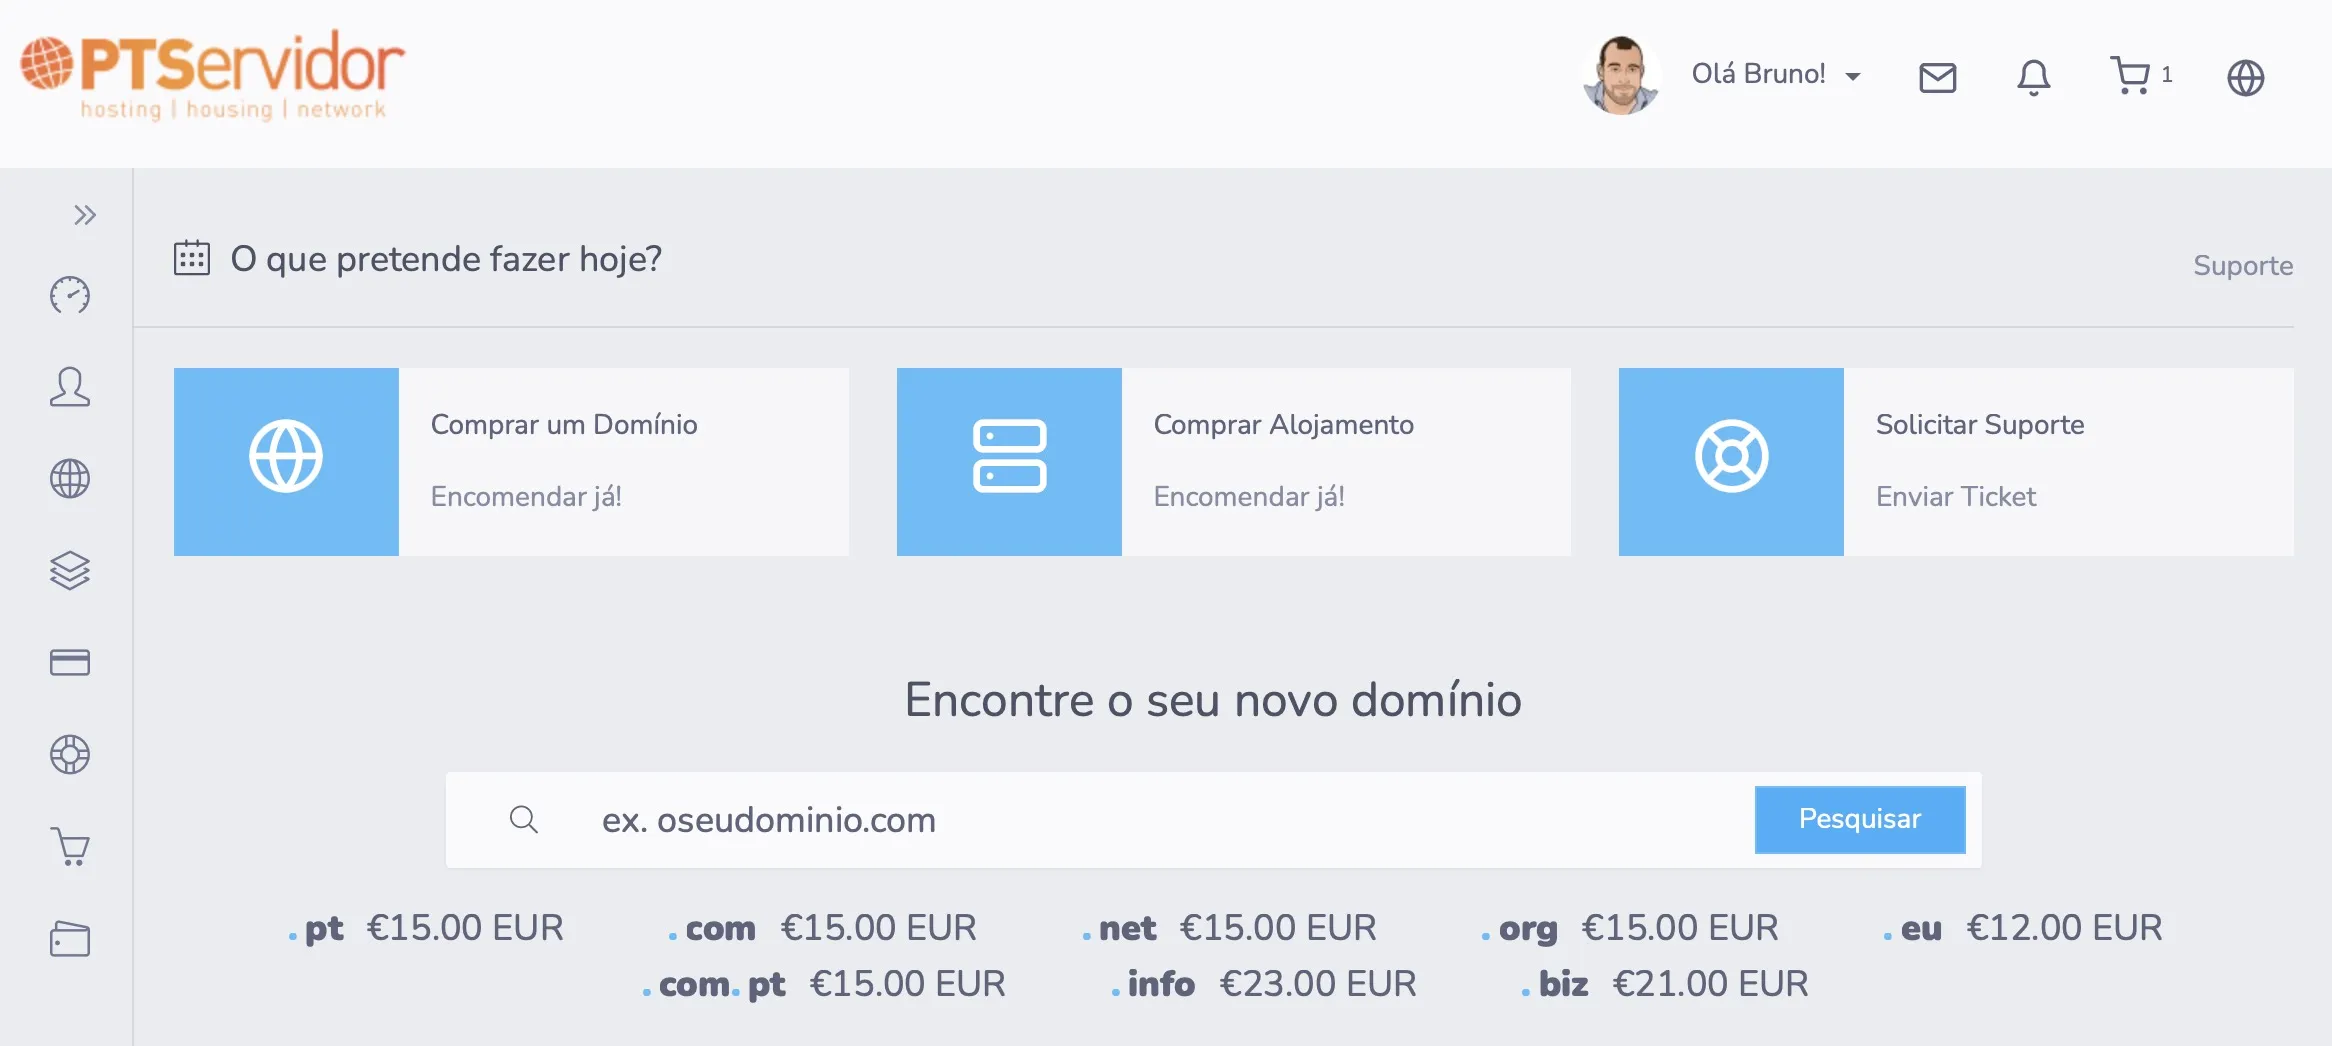Open the services layers icon in sidebar

click(70, 571)
